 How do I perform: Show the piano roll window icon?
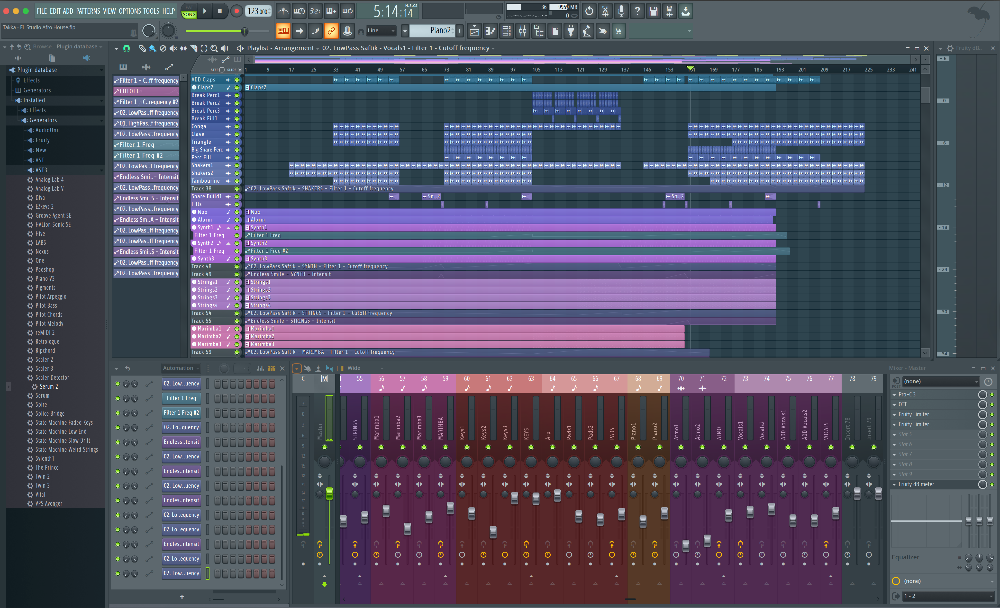tap(490, 31)
